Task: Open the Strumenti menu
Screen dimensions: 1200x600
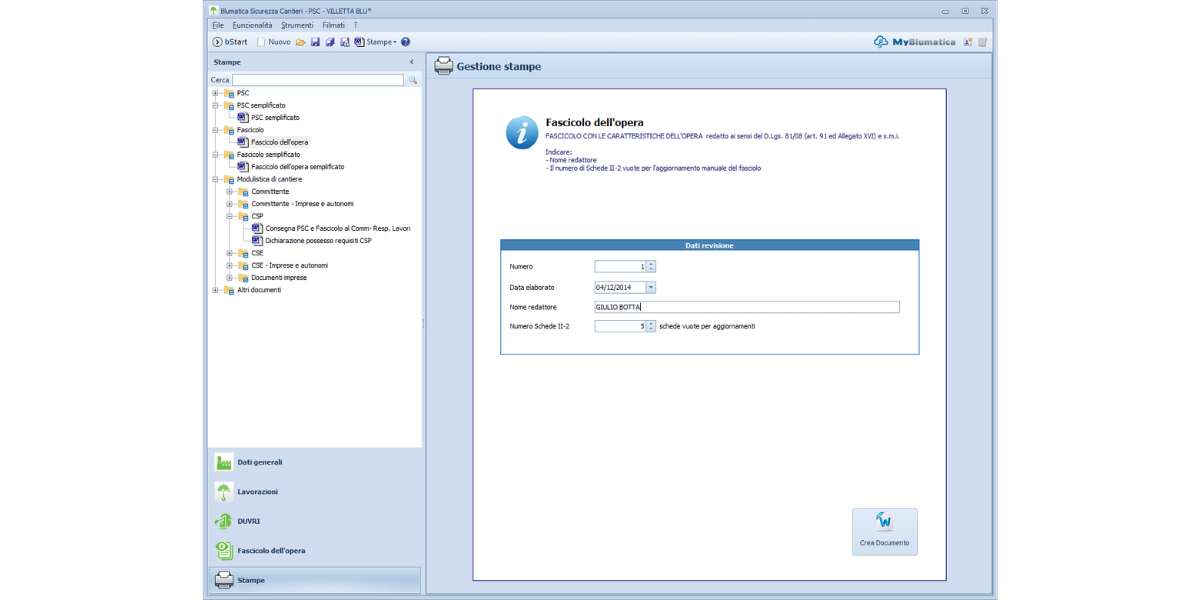Action: (297, 25)
